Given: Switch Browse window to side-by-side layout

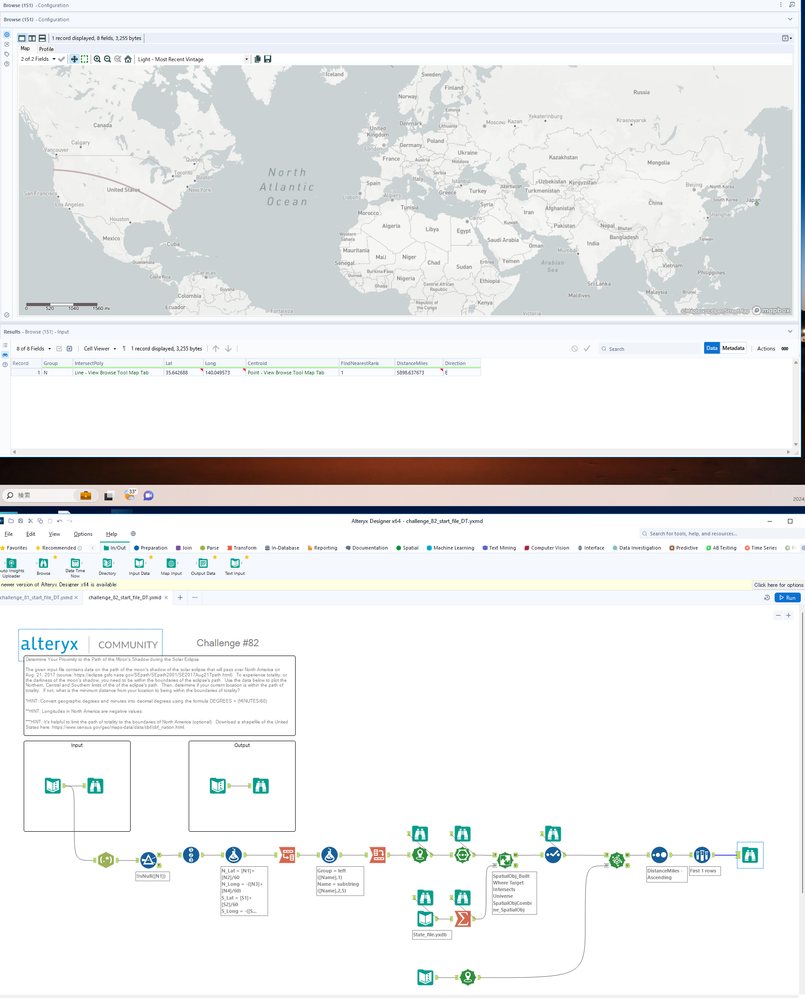Looking at the screenshot, I should click(x=32, y=38).
